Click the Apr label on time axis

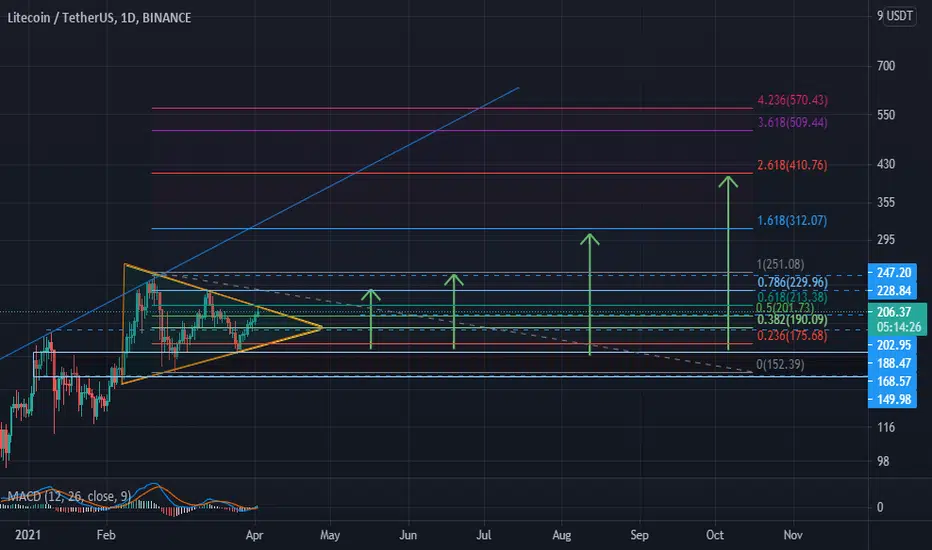point(254,535)
